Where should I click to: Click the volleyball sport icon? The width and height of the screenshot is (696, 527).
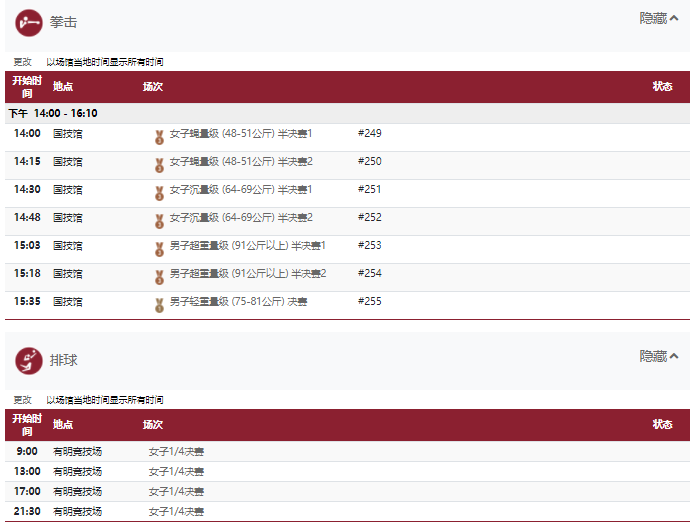(29, 361)
